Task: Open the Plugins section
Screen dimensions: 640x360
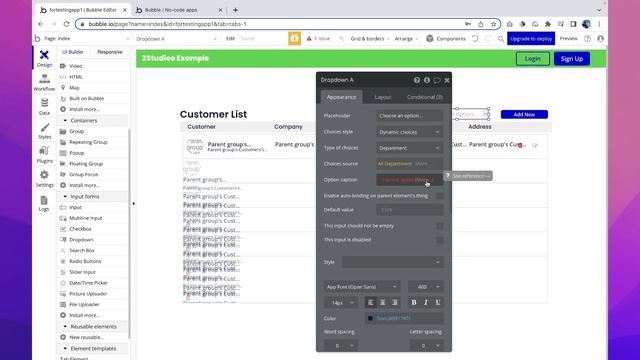Action: click(x=44, y=155)
